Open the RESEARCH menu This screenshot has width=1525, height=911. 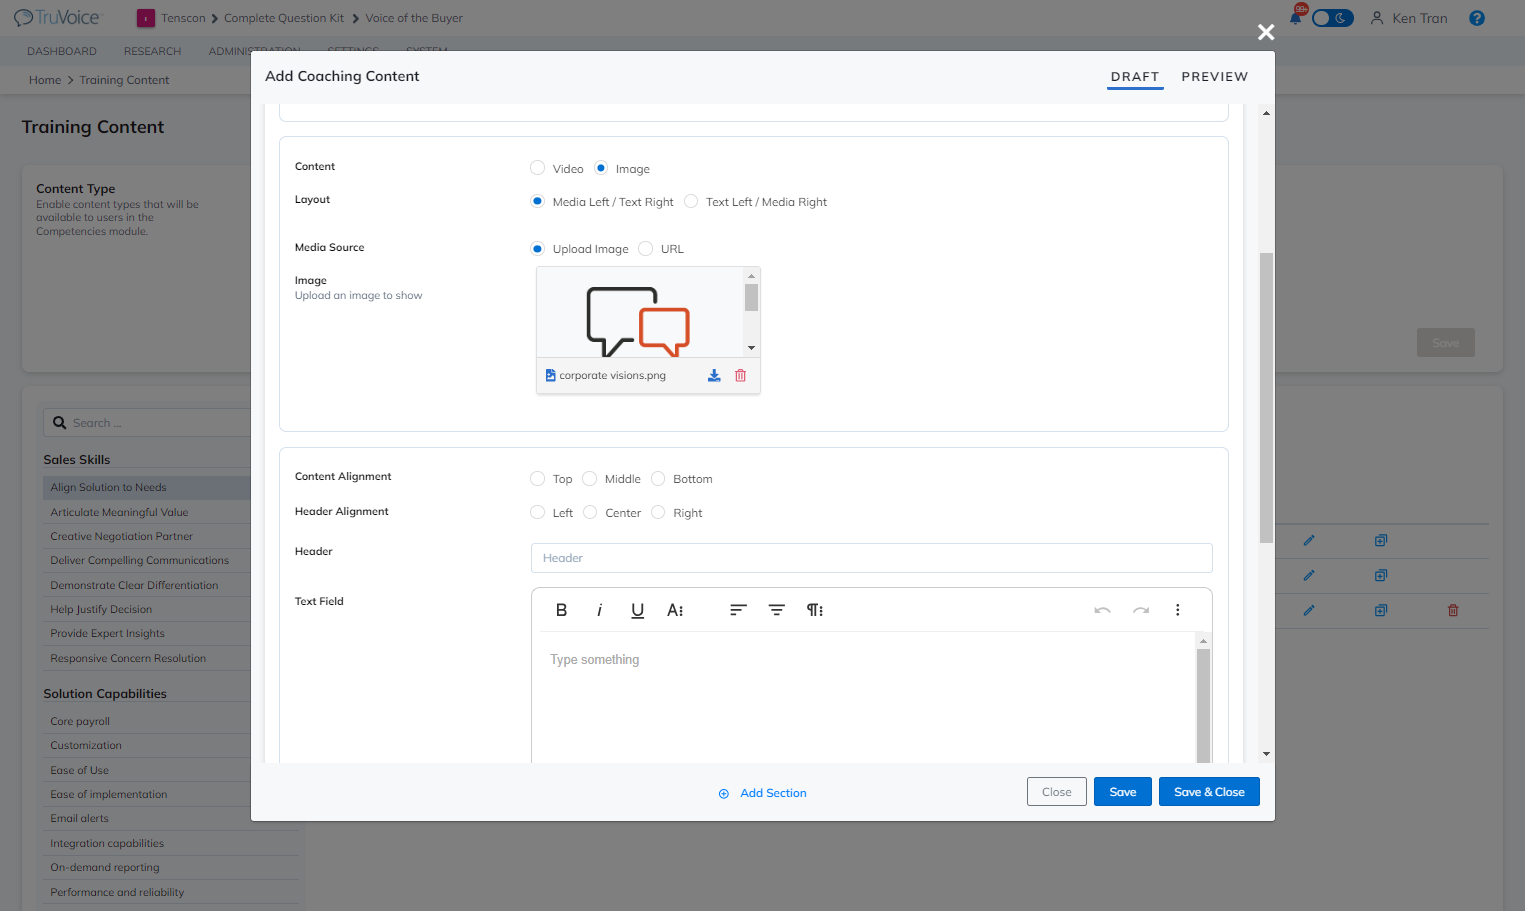pos(153,51)
